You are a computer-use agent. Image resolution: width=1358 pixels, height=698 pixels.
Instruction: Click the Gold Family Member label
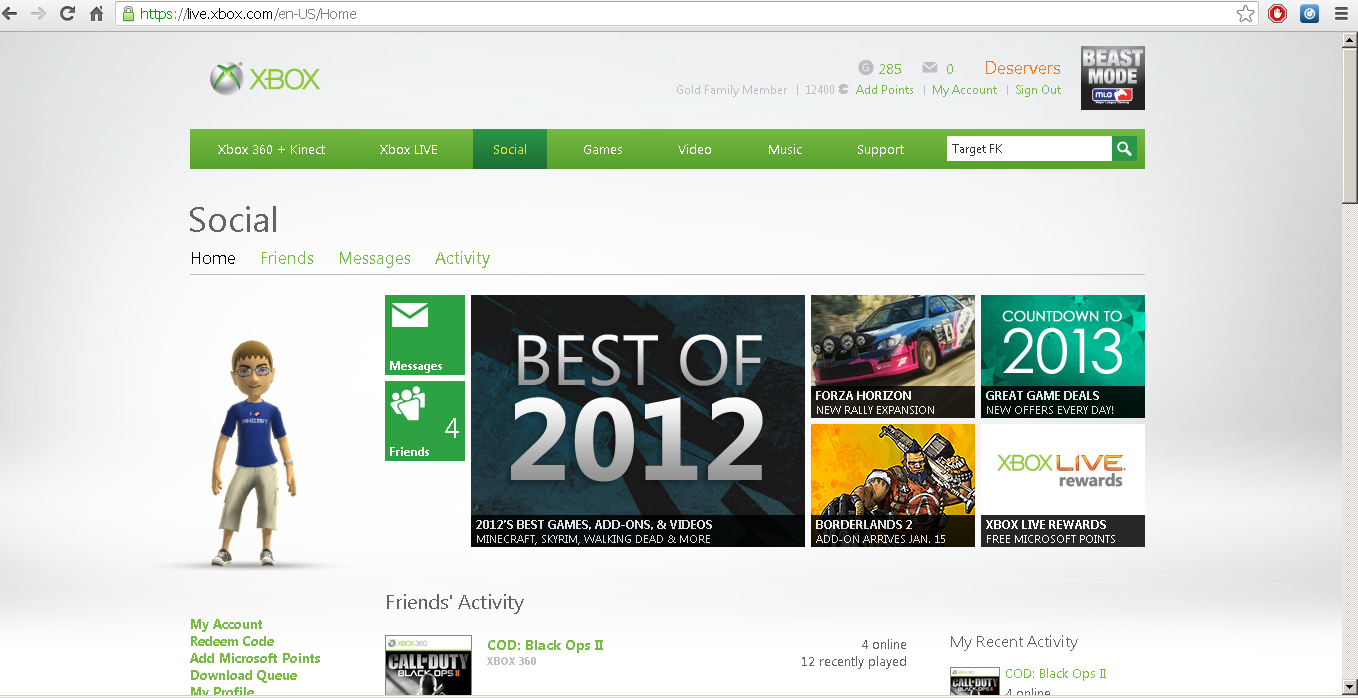[731, 90]
